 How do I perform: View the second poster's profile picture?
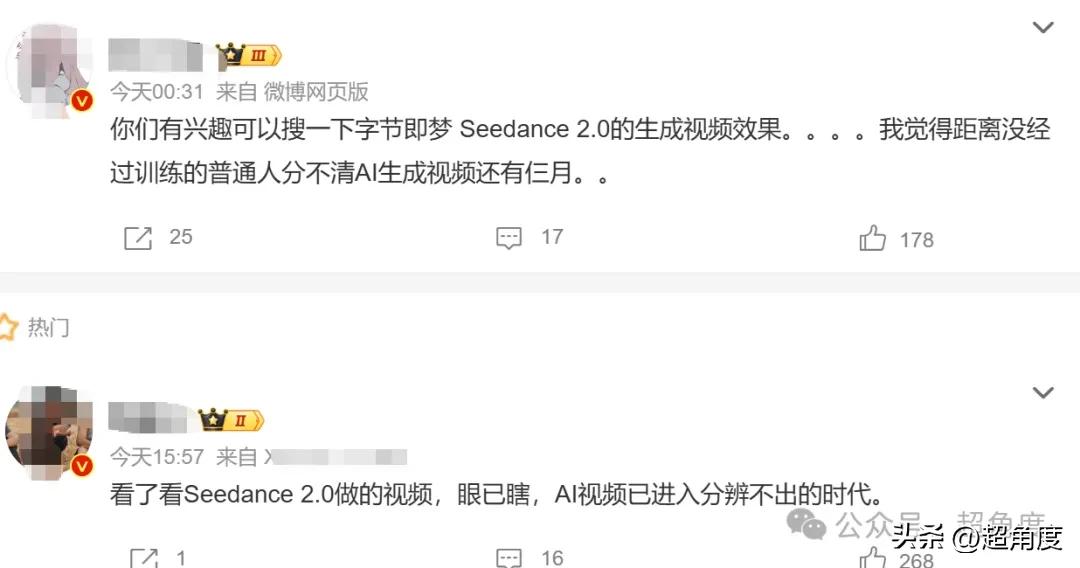pyautogui.click(x=47, y=432)
